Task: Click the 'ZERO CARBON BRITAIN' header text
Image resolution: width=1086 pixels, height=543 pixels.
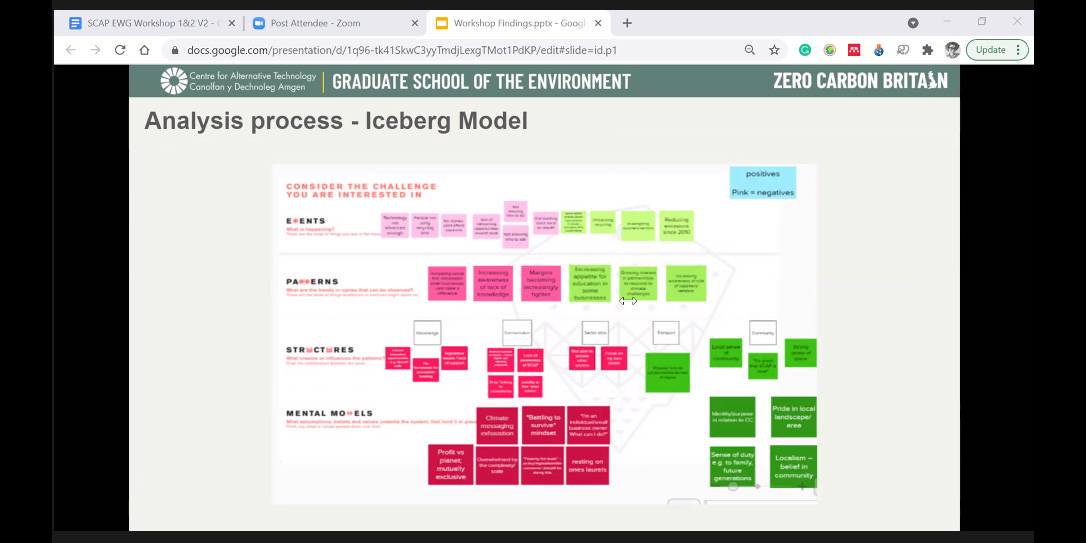Action: (x=860, y=80)
